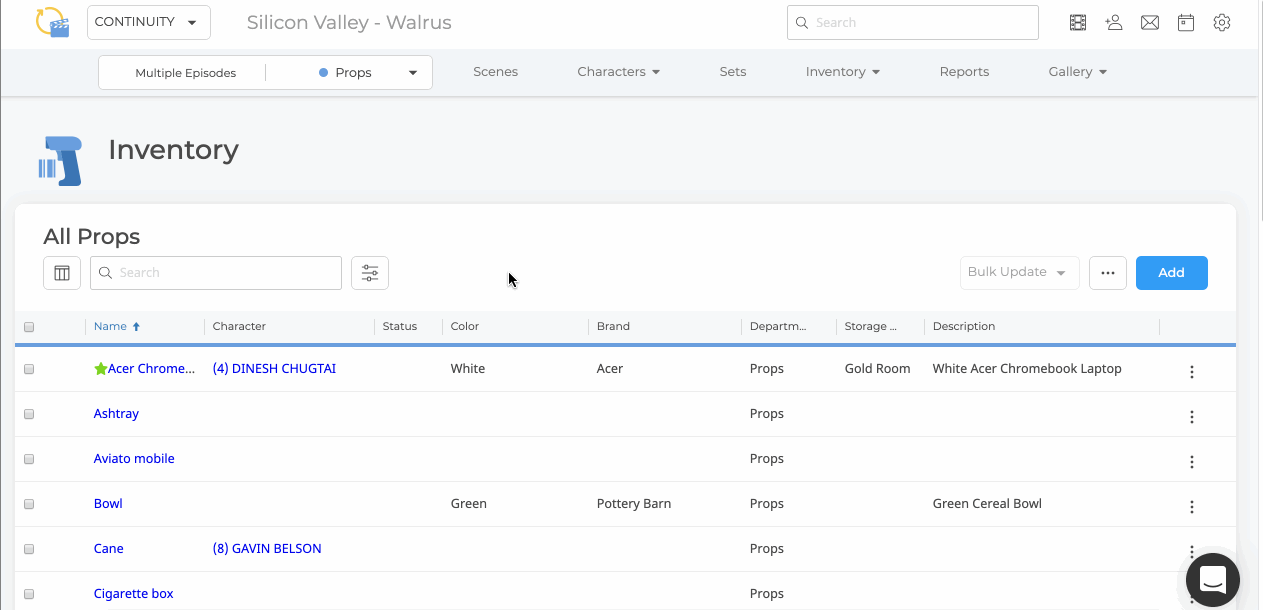Click the global Search field in header
This screenshot has width=1263, height=610.
point(912,22)
